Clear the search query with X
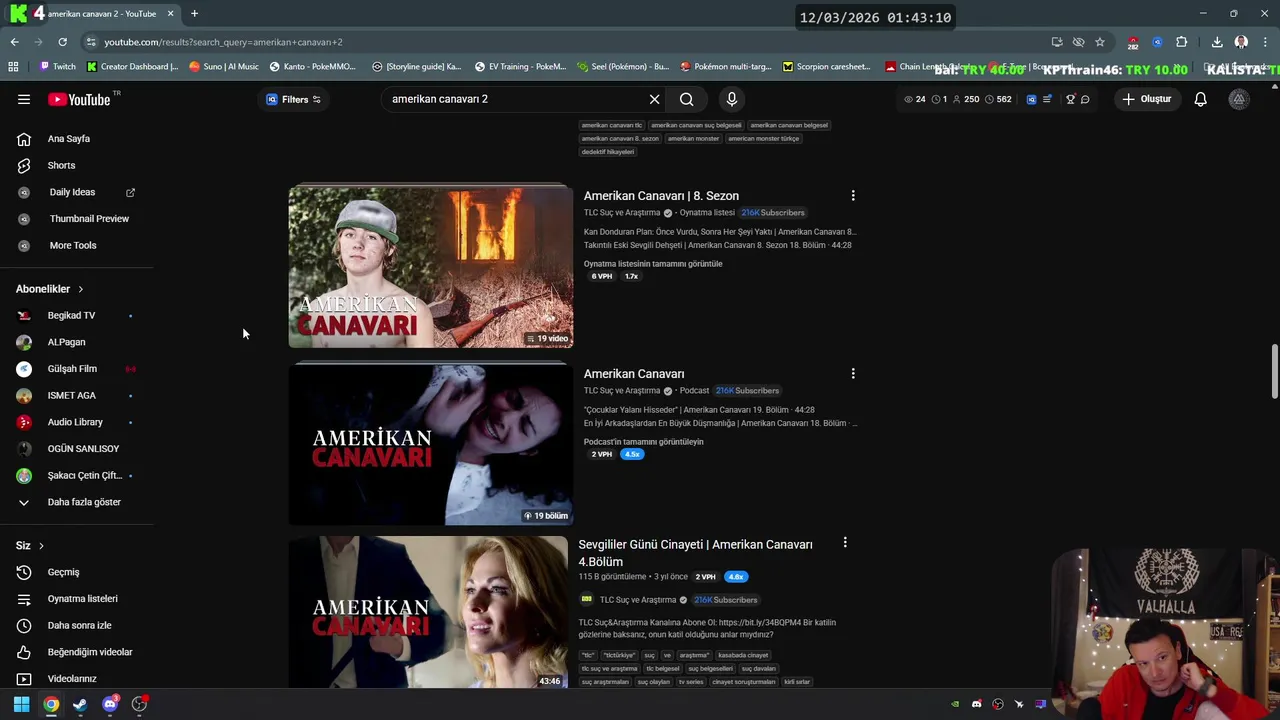The height and width of the screenshot is (720, 1280). pyautogui.click(x=654, y=99)
